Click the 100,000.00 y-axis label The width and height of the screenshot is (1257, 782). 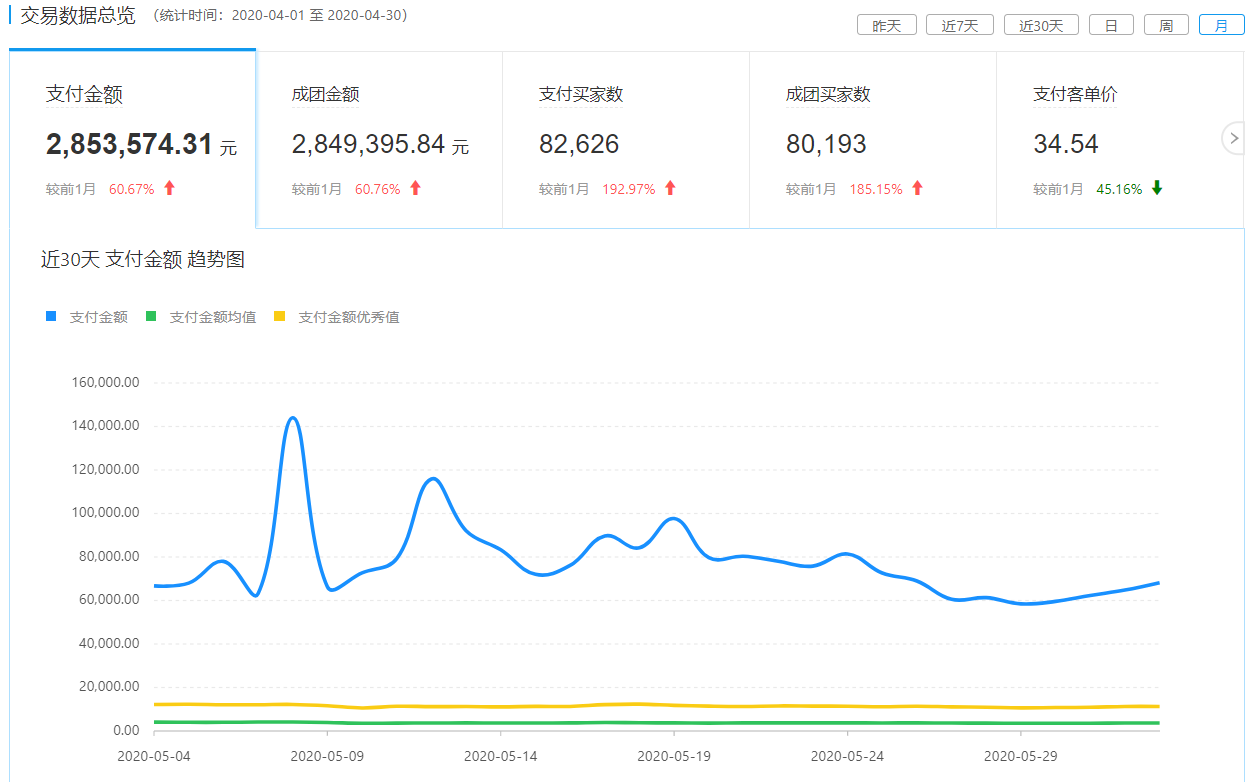[x=105, y=513]
